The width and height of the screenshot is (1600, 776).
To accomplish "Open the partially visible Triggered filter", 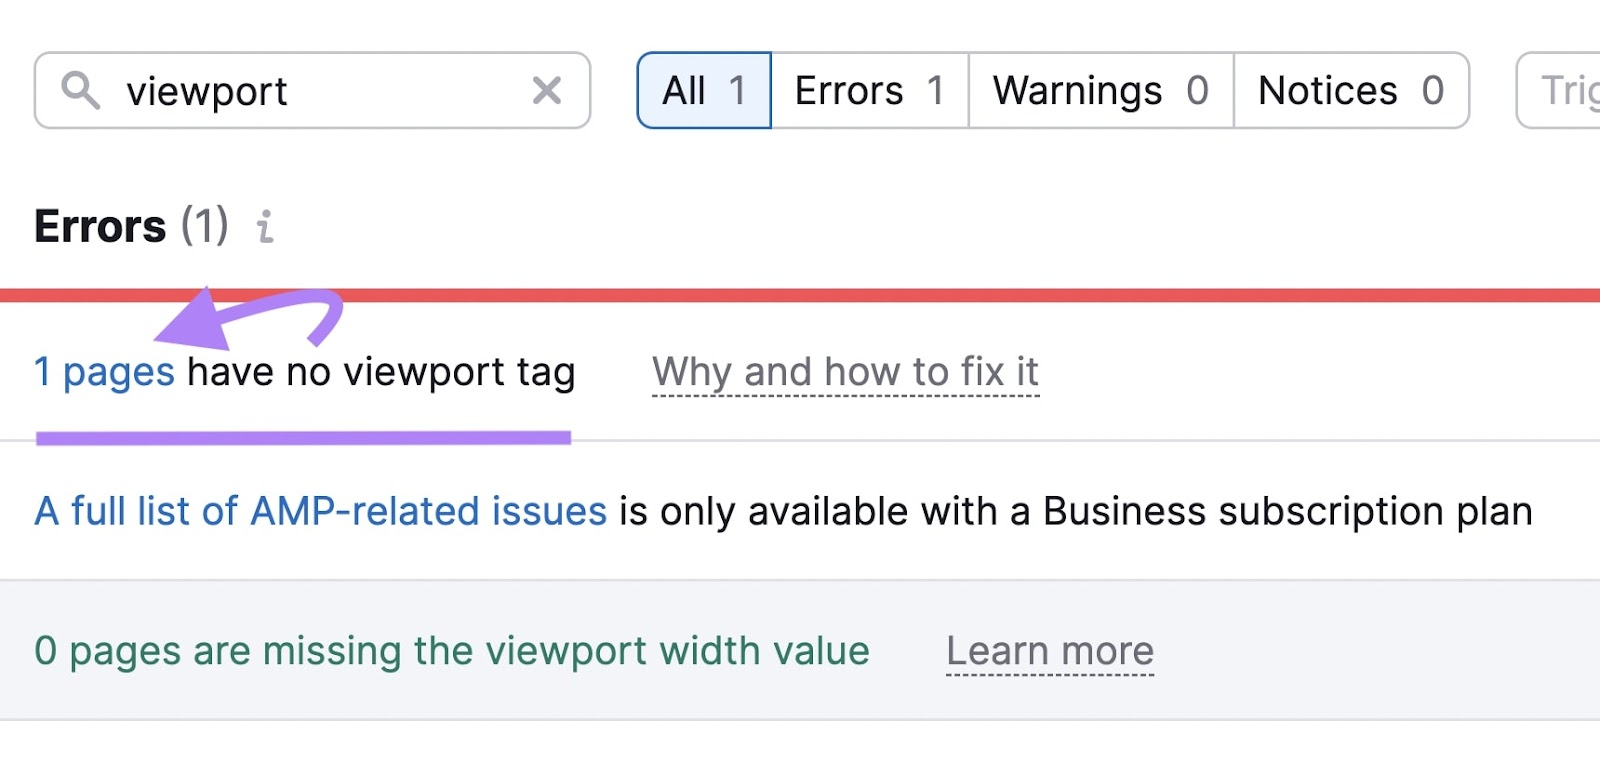I will [1565, 91].
